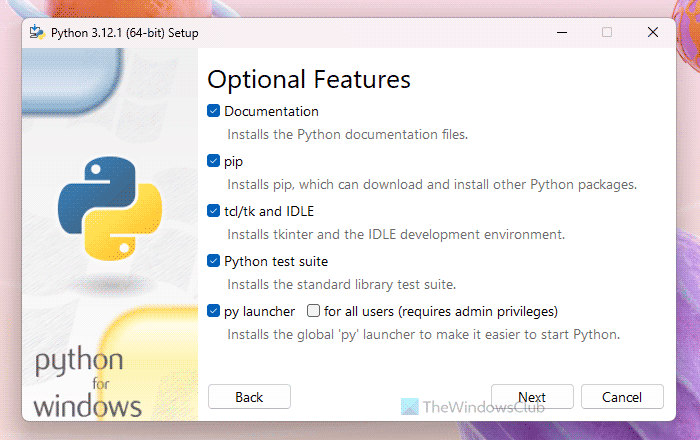Click the Python installer icon in title bar
700x440 pixels.
(38, 32)
